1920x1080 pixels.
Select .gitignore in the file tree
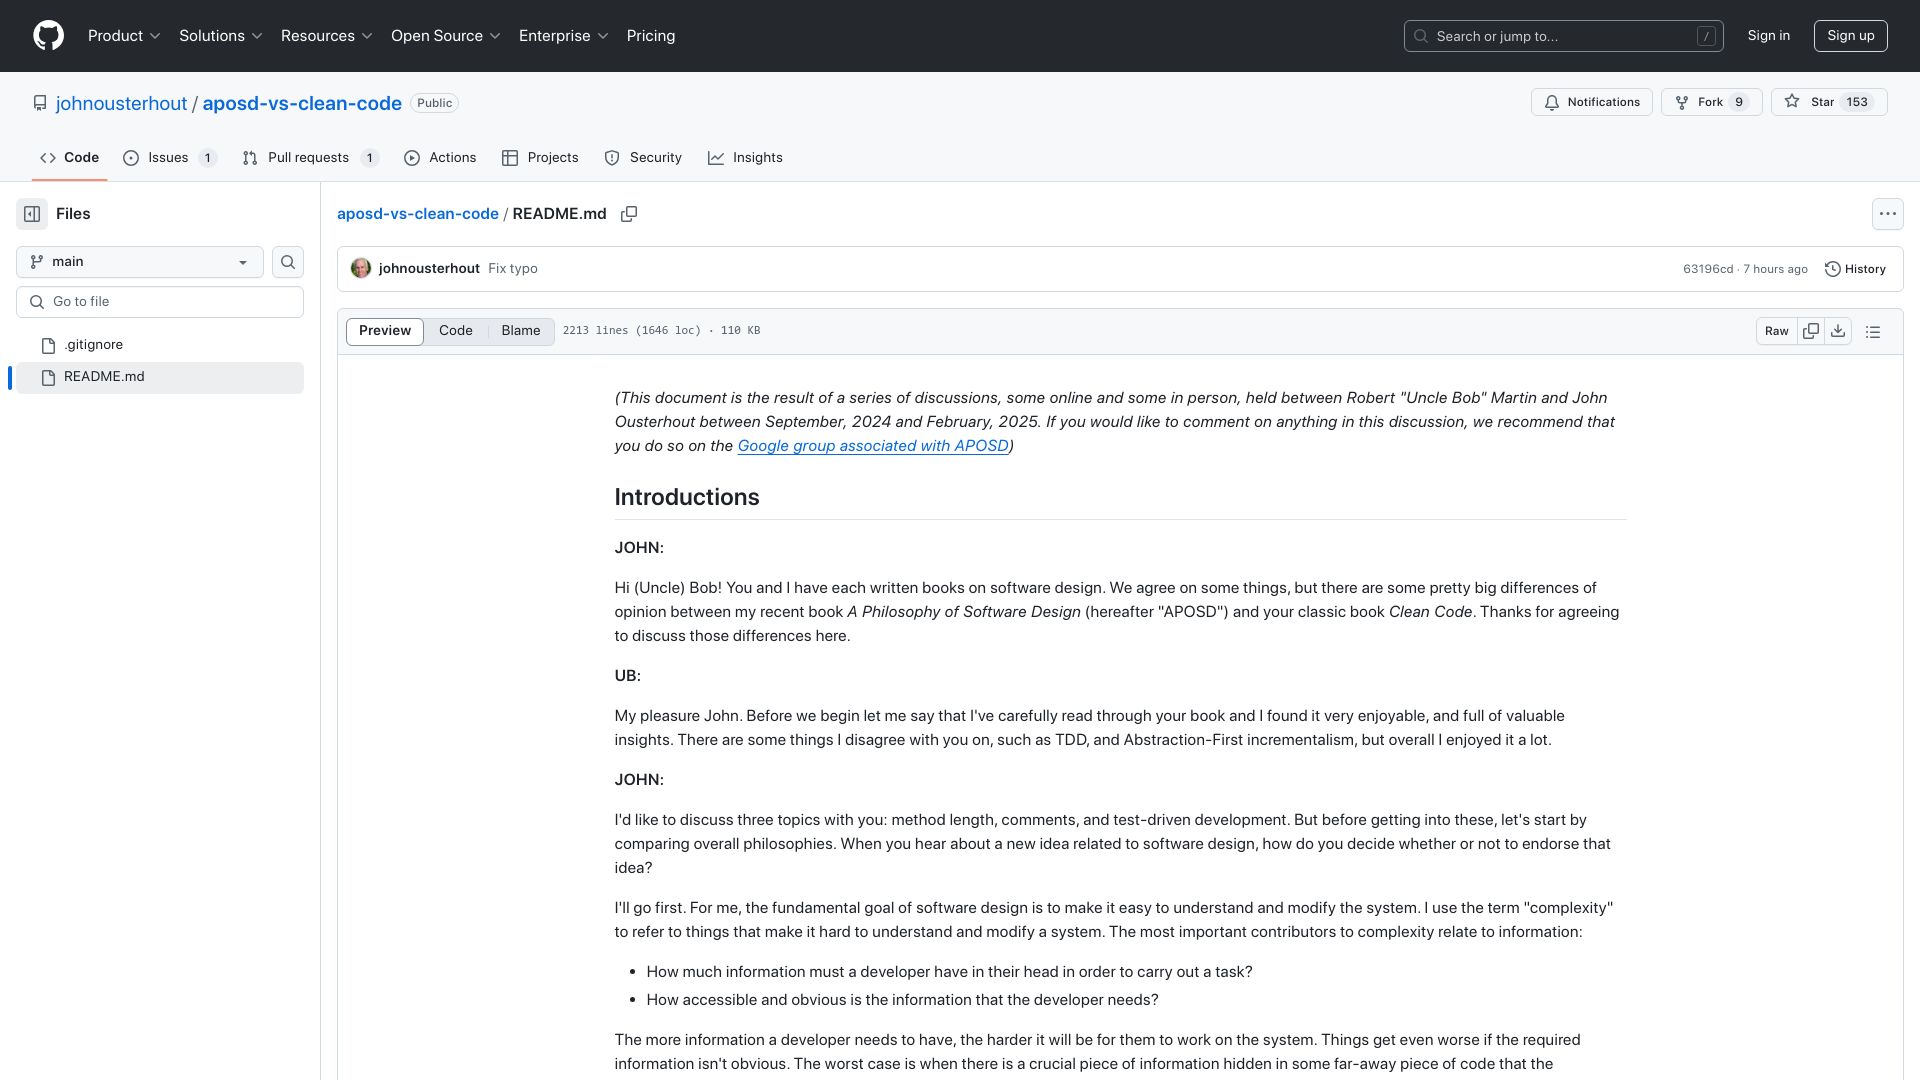pyautogui.click(x=160, y=345)
